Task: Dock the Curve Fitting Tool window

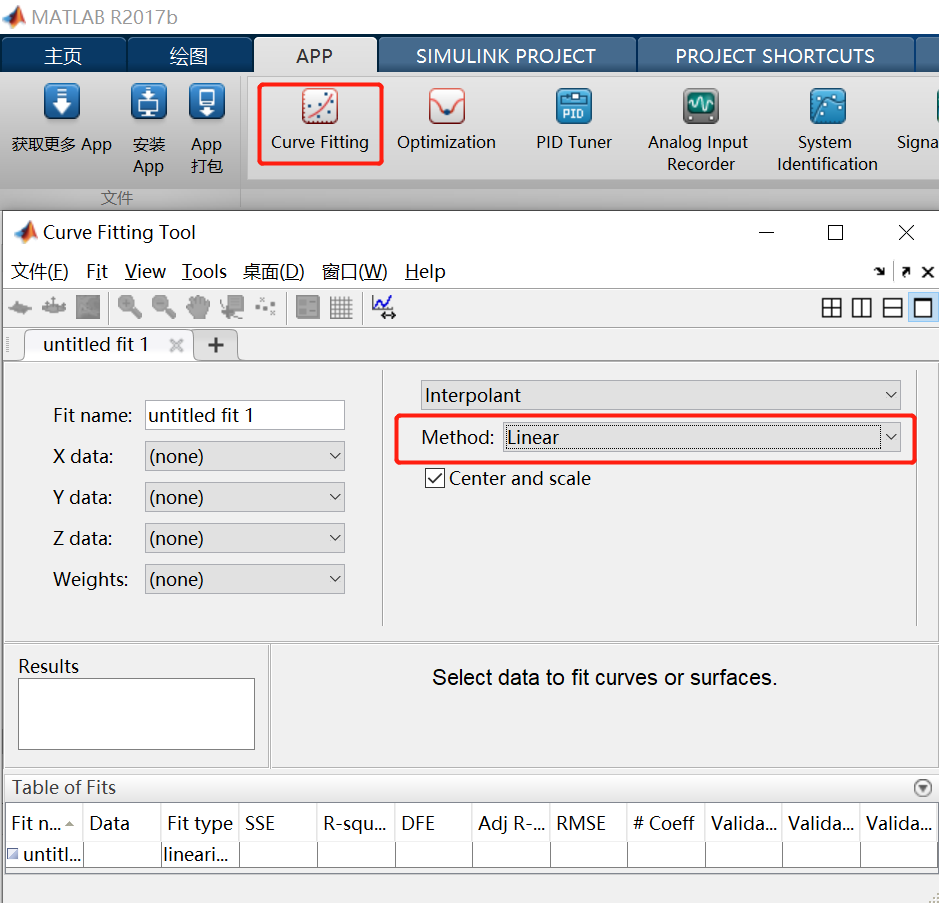Action: 879,272
